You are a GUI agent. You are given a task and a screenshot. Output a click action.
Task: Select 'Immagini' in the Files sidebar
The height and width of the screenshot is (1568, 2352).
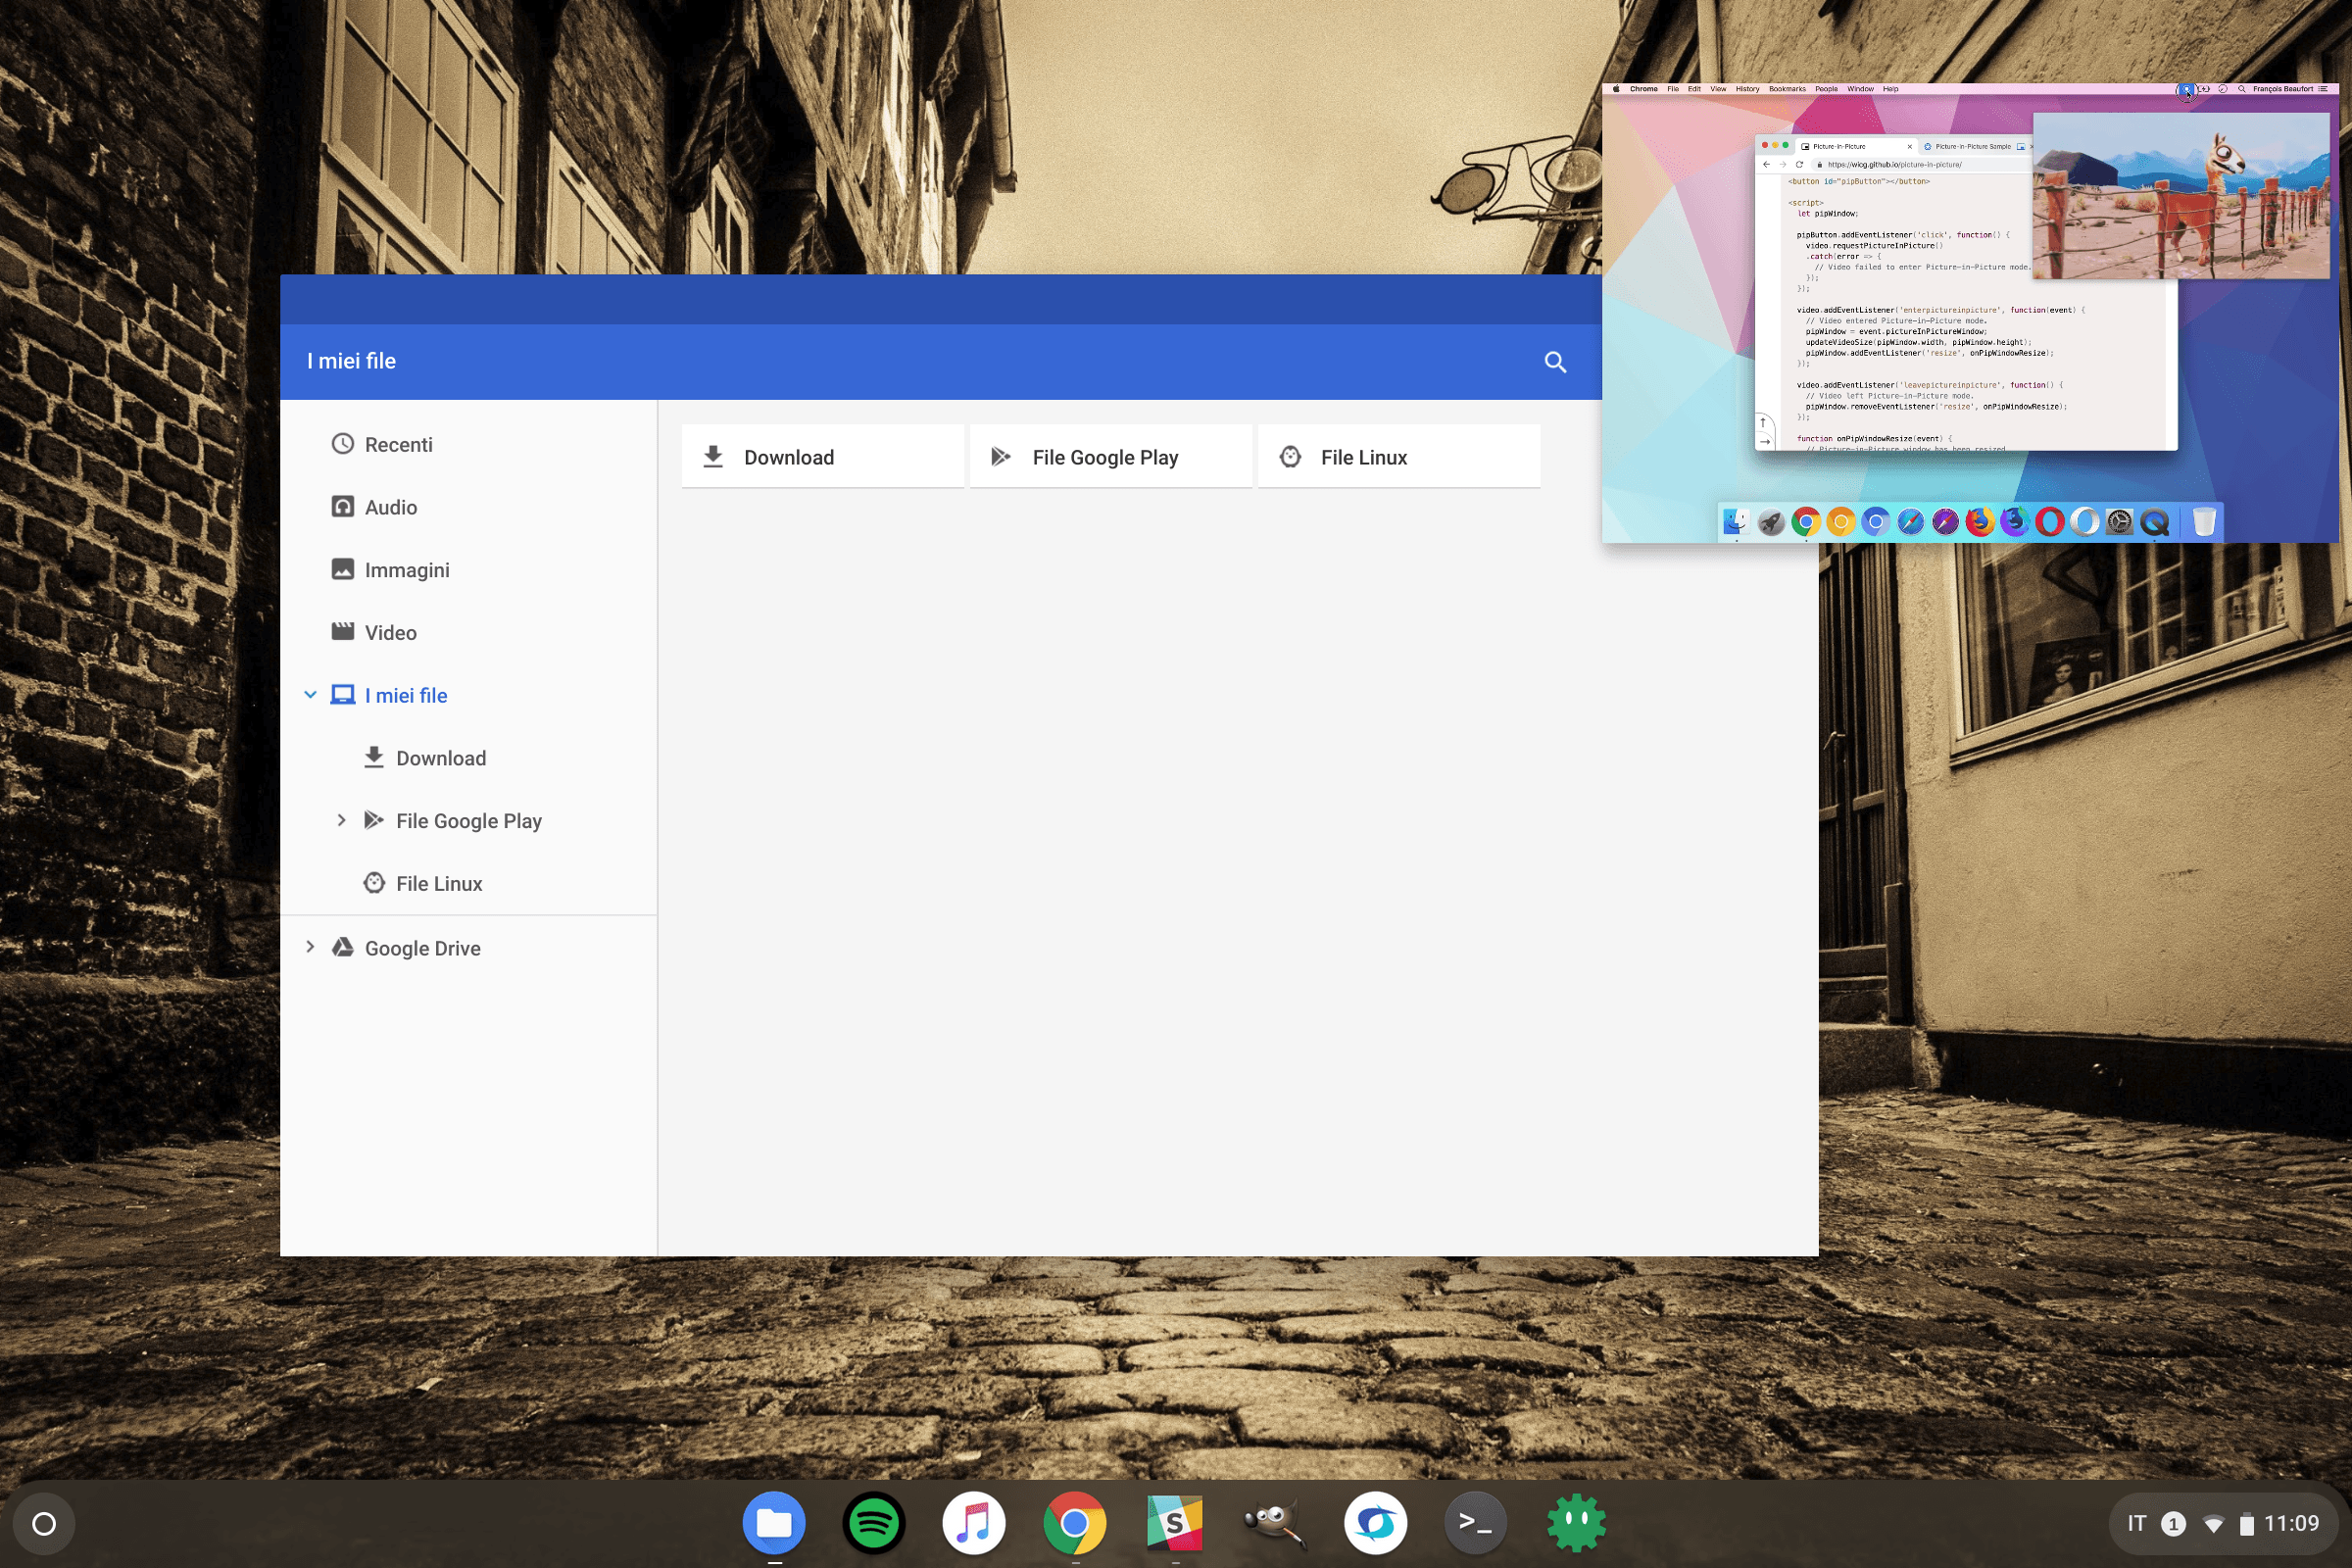(x=408, y=569)
